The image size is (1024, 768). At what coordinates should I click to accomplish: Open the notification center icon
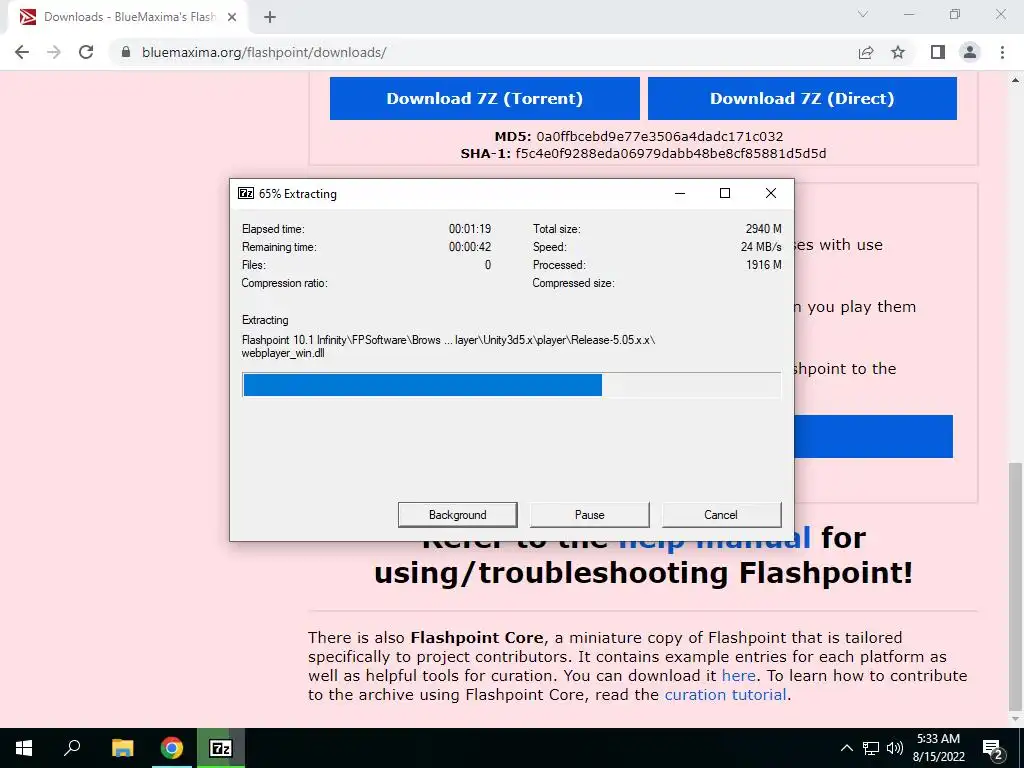point(993,748)
